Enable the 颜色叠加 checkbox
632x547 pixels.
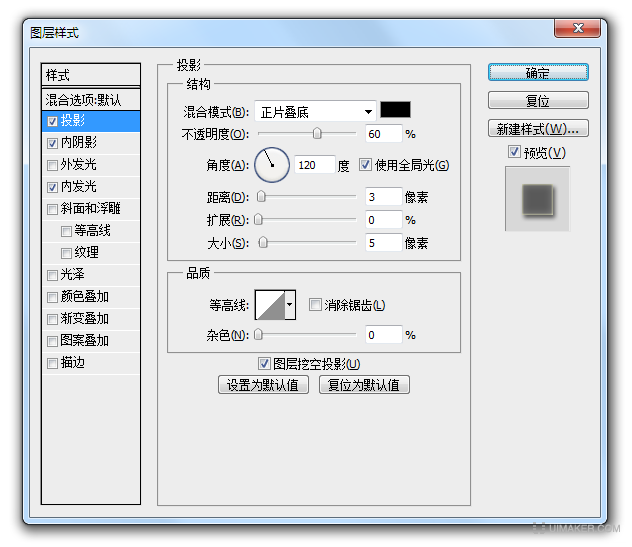(x=52, y=297)
